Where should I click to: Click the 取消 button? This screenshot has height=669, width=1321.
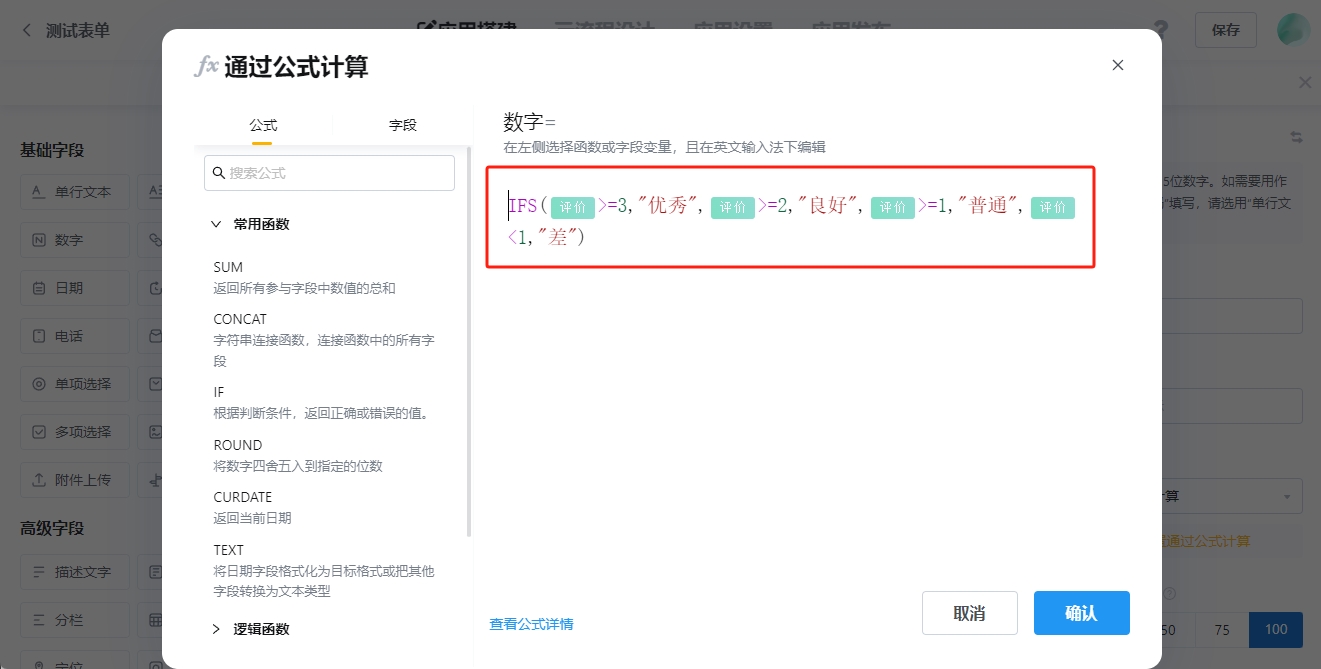pyautogui.click(x=969, y=613)
